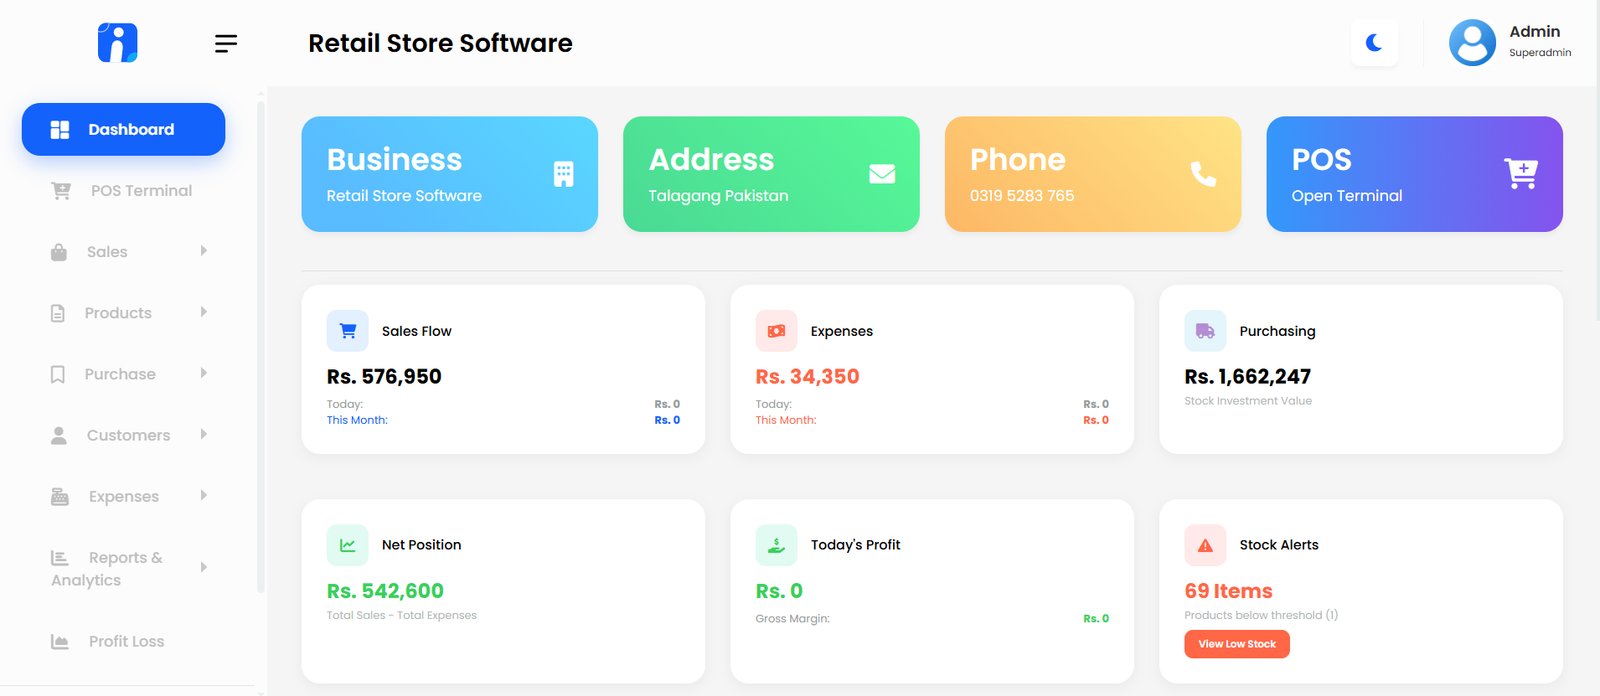The width and height of the screenshot is (1600, 696).
Task: Click the Purchase bookmark icon
Action: tap(58, 374)
